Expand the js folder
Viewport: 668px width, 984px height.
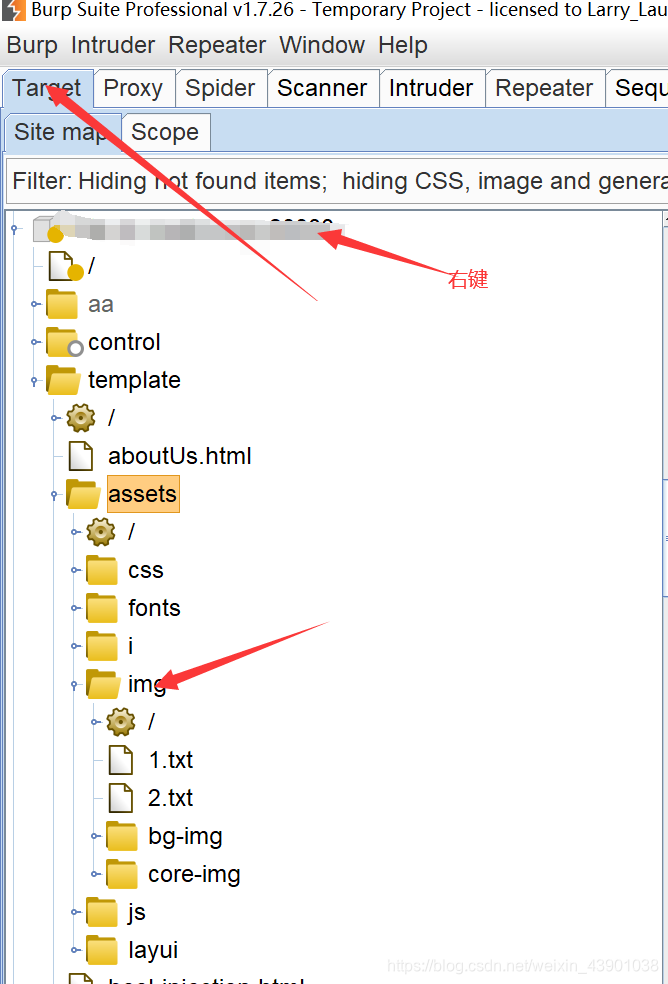(76, 912)
